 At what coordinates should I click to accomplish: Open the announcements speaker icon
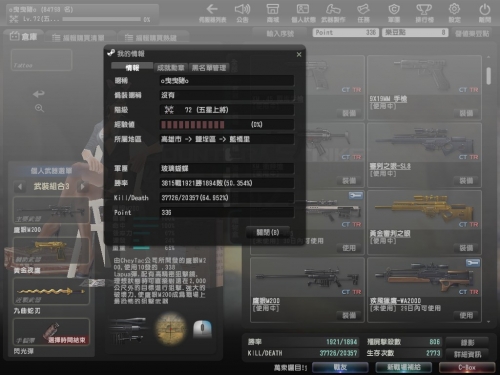(242, 9)
